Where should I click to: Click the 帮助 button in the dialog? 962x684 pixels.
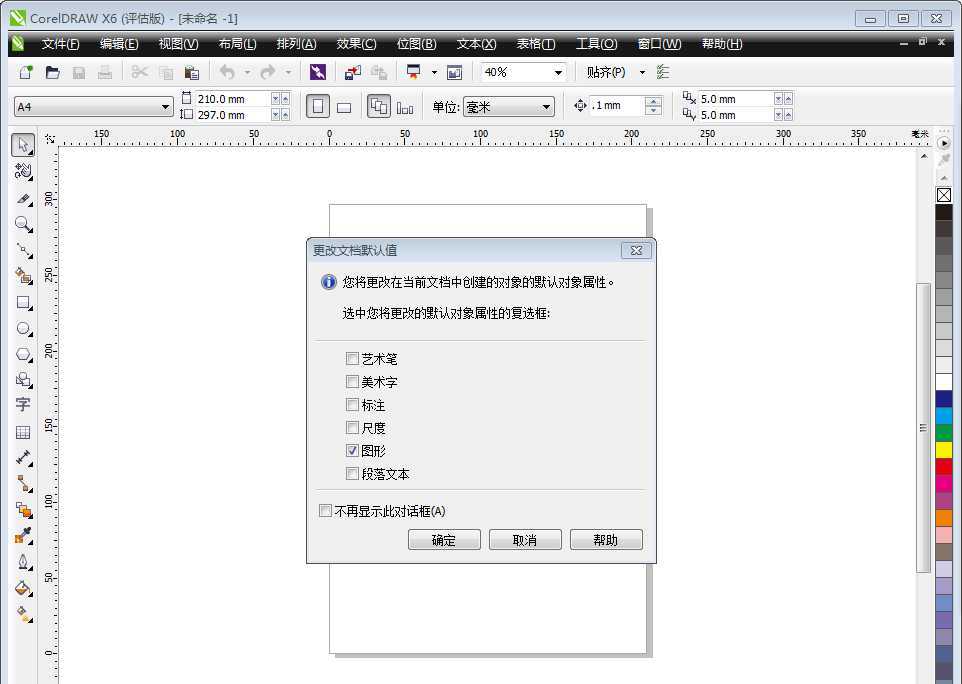tap(606, 539)
